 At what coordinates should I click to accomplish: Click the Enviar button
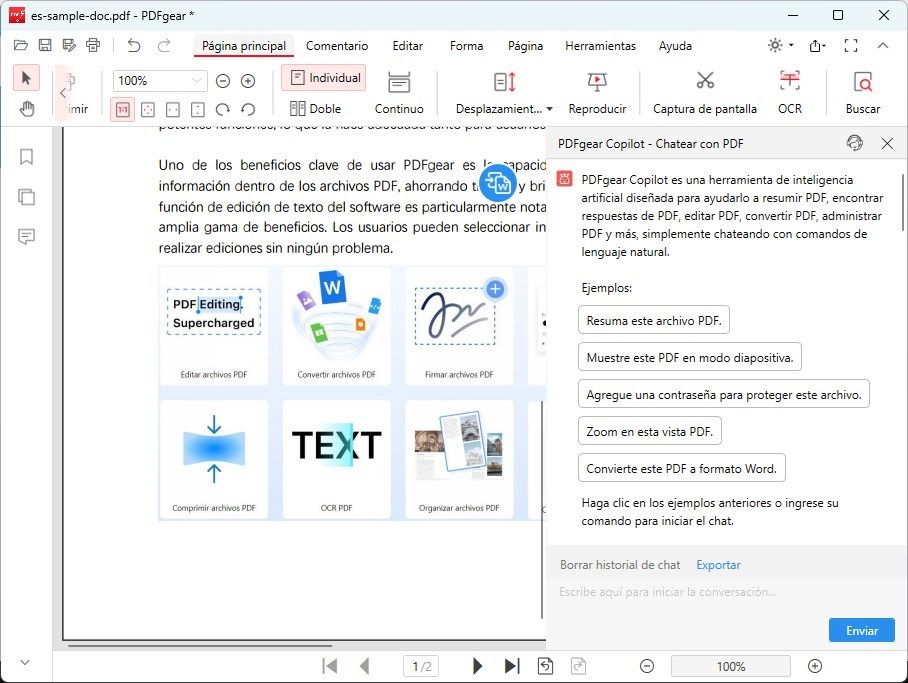861,631
